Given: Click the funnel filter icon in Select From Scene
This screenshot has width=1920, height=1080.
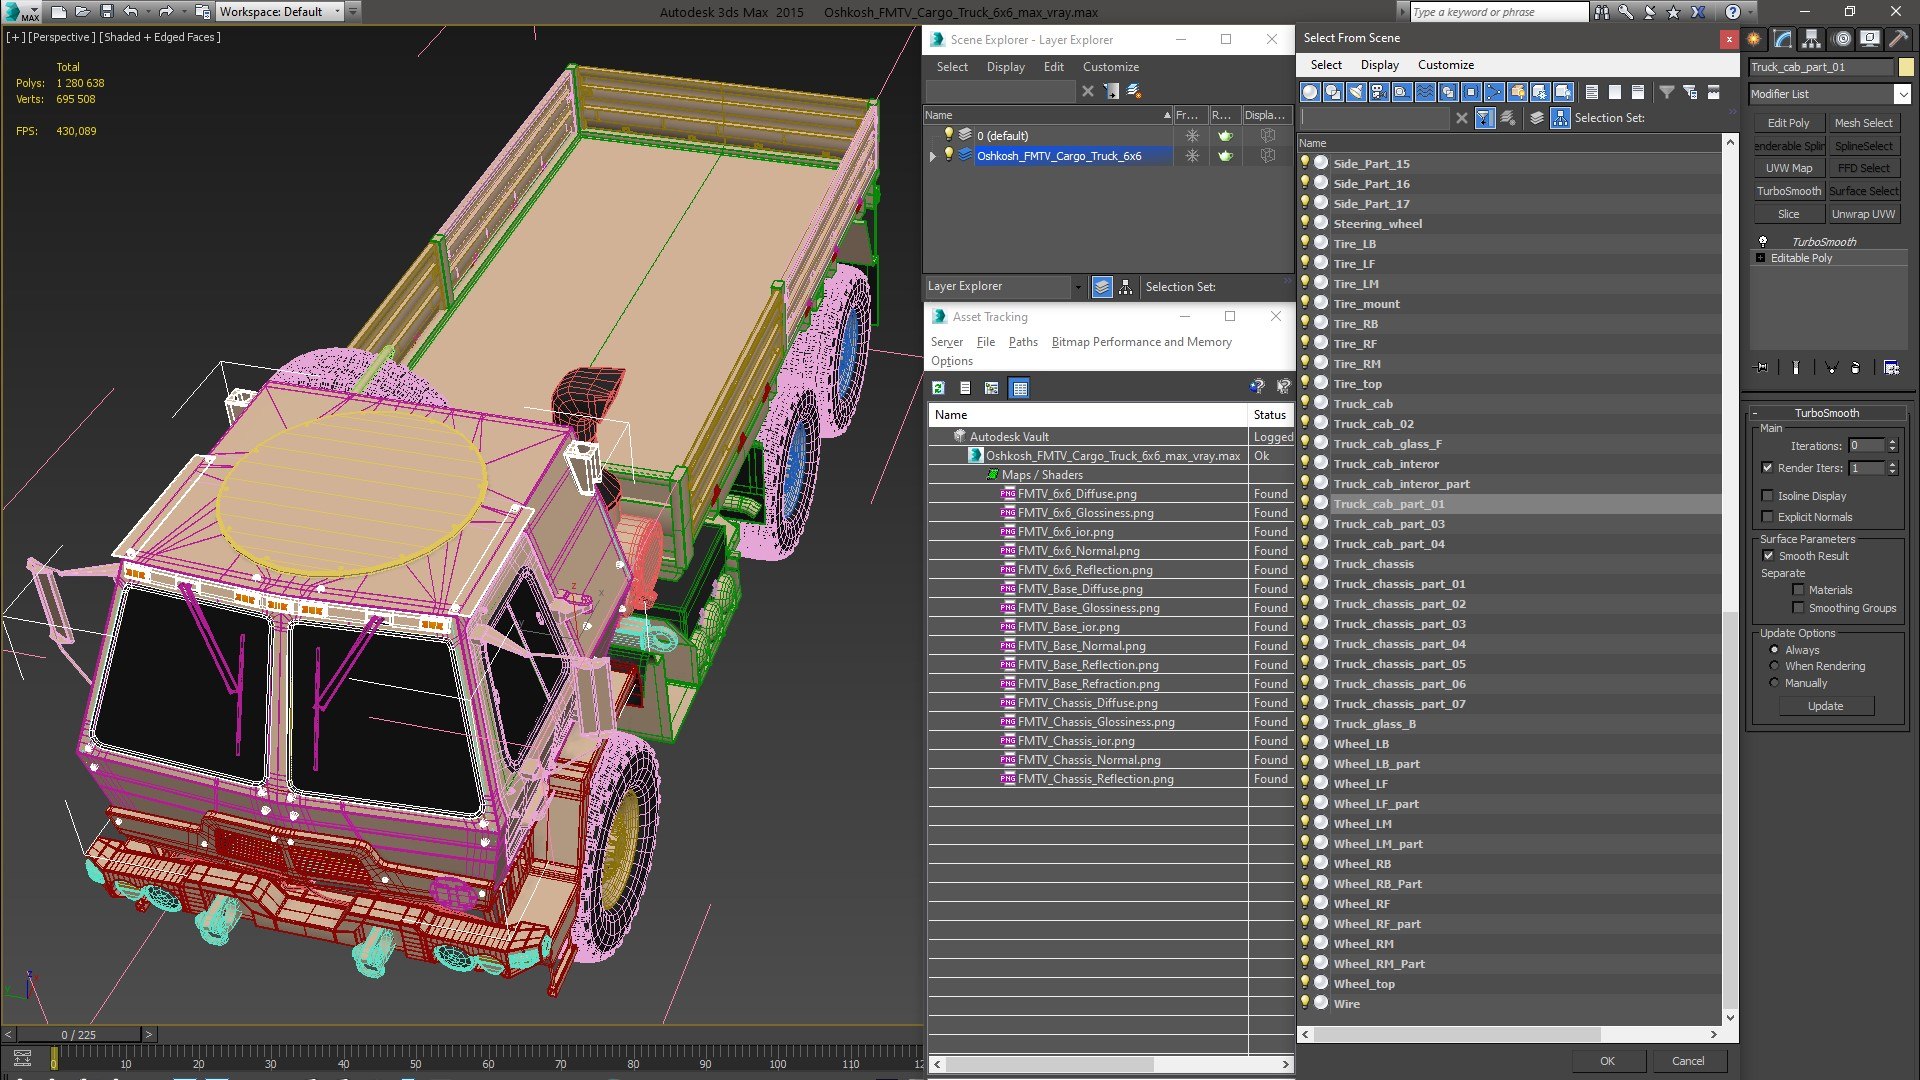Looking at the screenshot, I should tap(1667, 92).
